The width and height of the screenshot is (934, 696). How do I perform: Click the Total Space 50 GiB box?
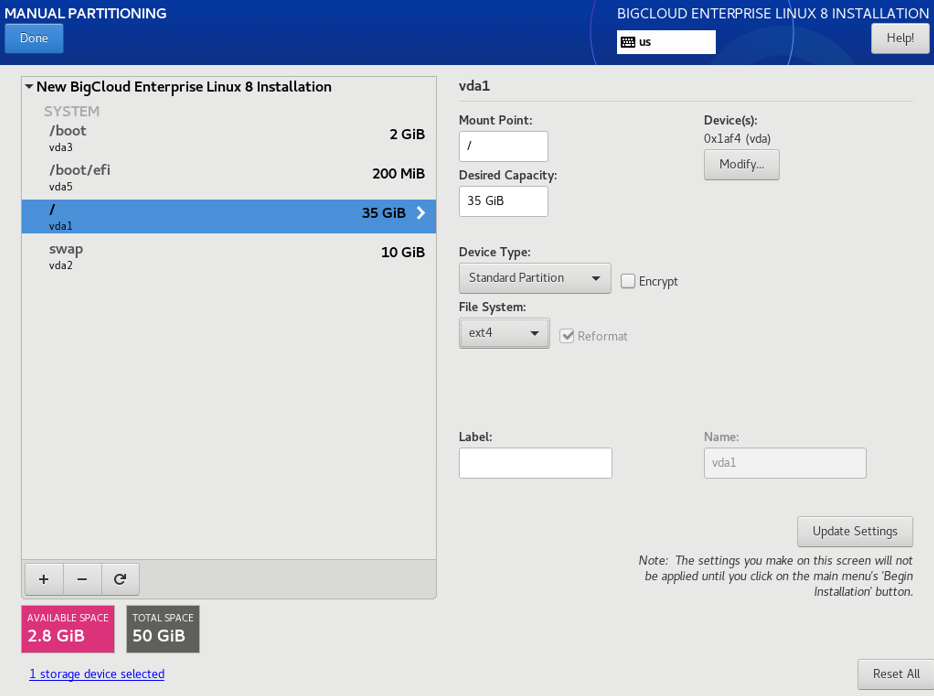[163, 629]
